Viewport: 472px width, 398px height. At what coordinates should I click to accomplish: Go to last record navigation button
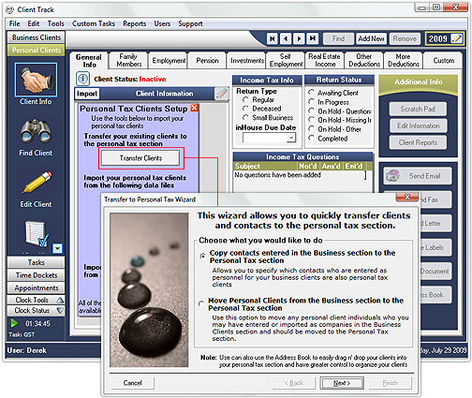point(312,39)
